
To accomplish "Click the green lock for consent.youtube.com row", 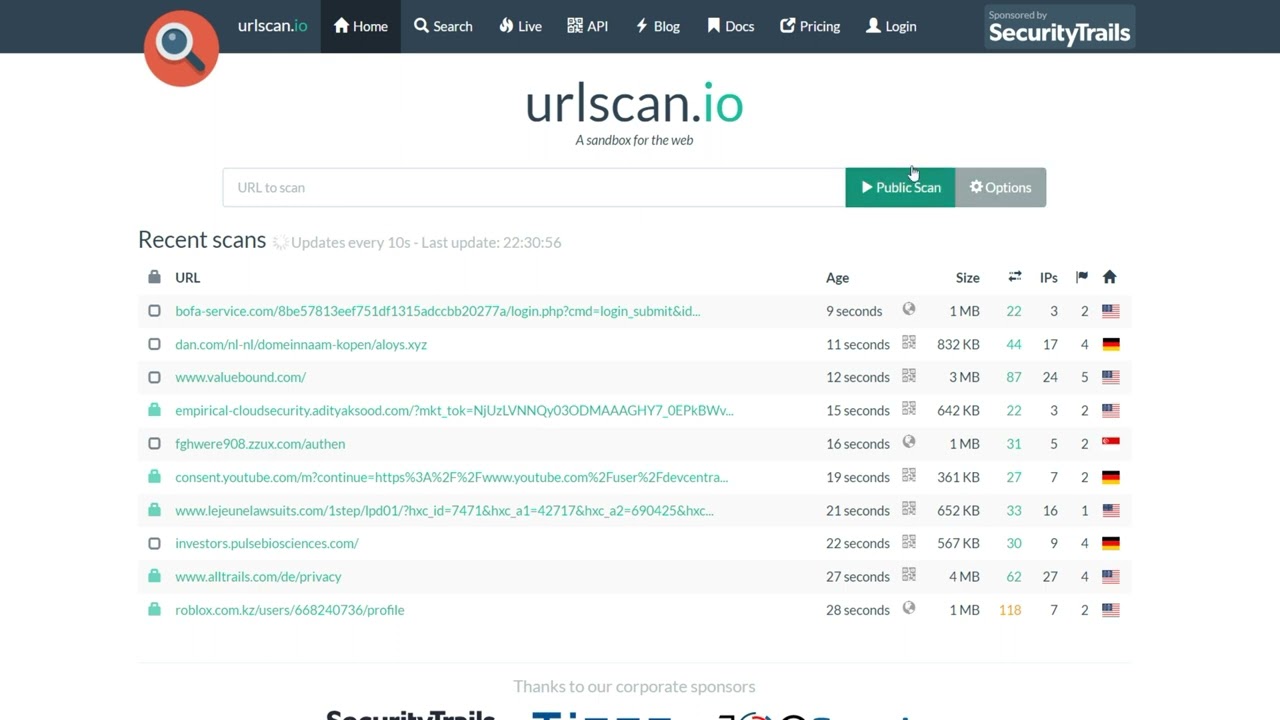I will pyautogui.click(x=154, y=477).
